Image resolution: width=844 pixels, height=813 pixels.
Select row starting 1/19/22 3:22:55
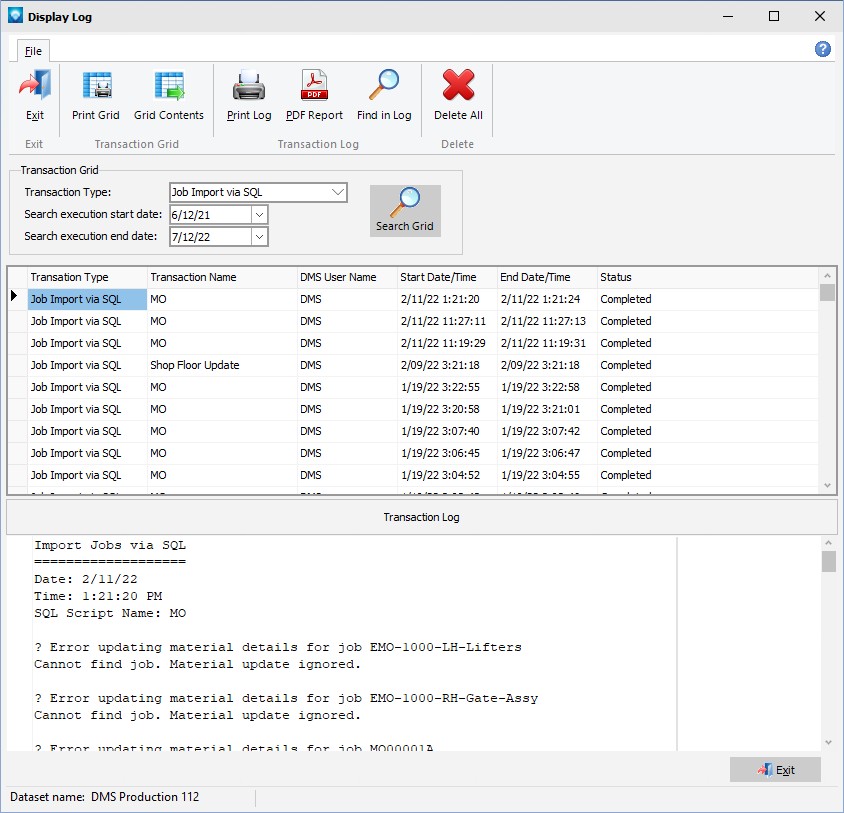coord(413,387)
